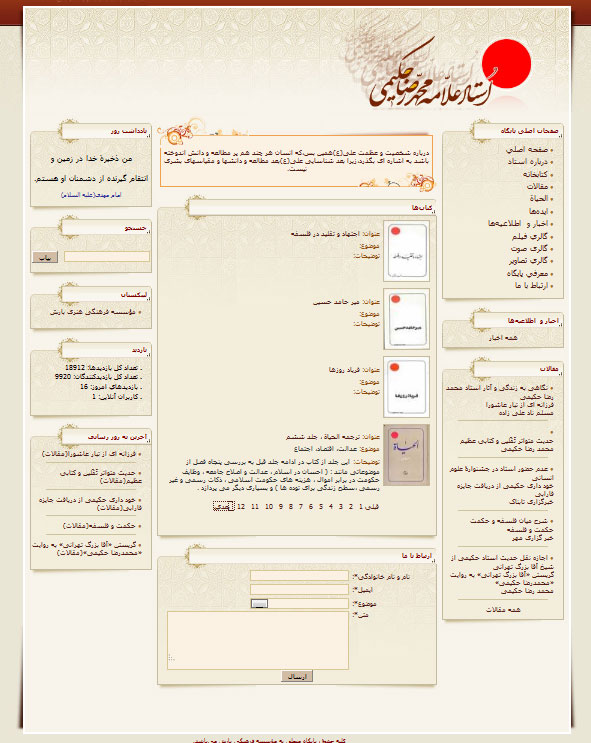Image resolution: width=591 pixels, height=743 pixels.
Task: Open the درباره استاد page
Action: click(527, 162)
